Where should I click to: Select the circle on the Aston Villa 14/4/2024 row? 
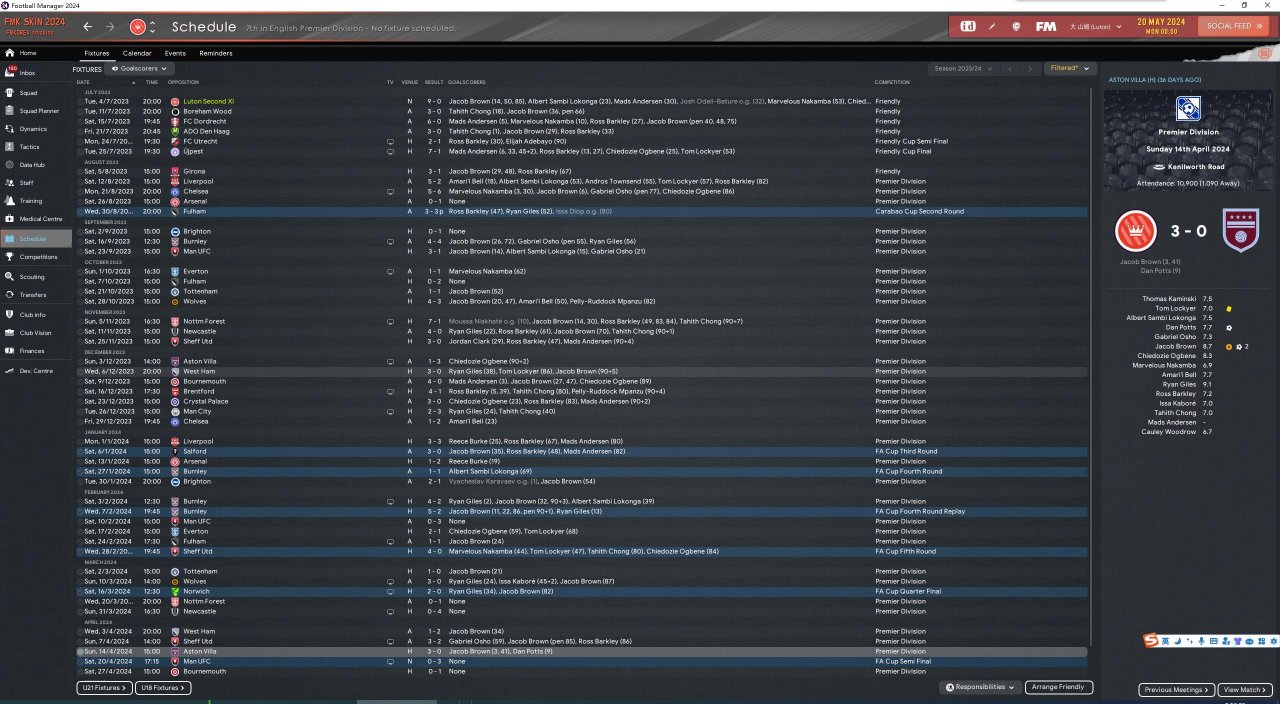tap(82, 651)
